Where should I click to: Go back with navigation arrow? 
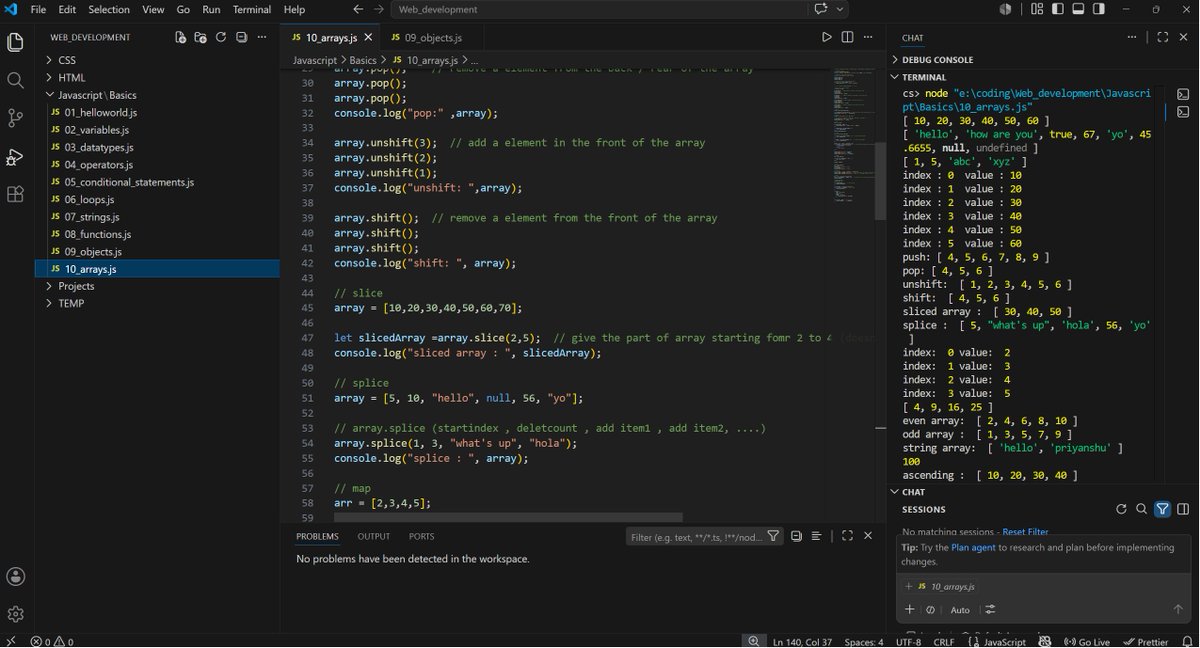click(359, 9)
